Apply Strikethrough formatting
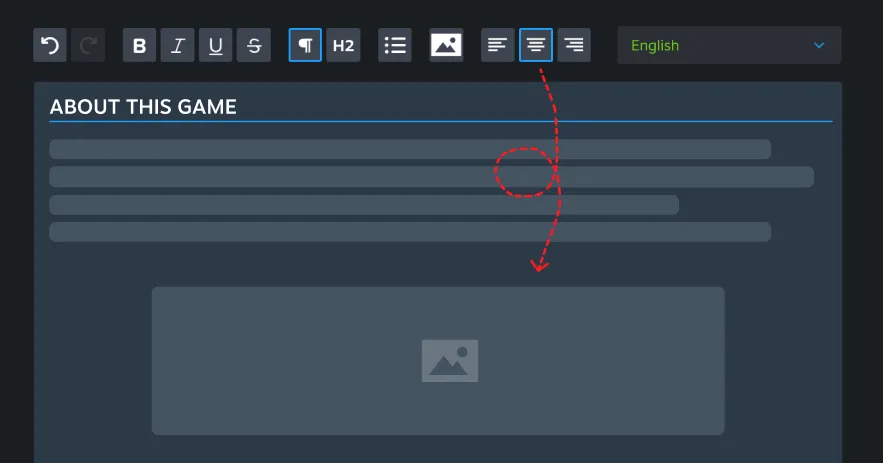The image size is (883, 463). click(x=254, y=45)
